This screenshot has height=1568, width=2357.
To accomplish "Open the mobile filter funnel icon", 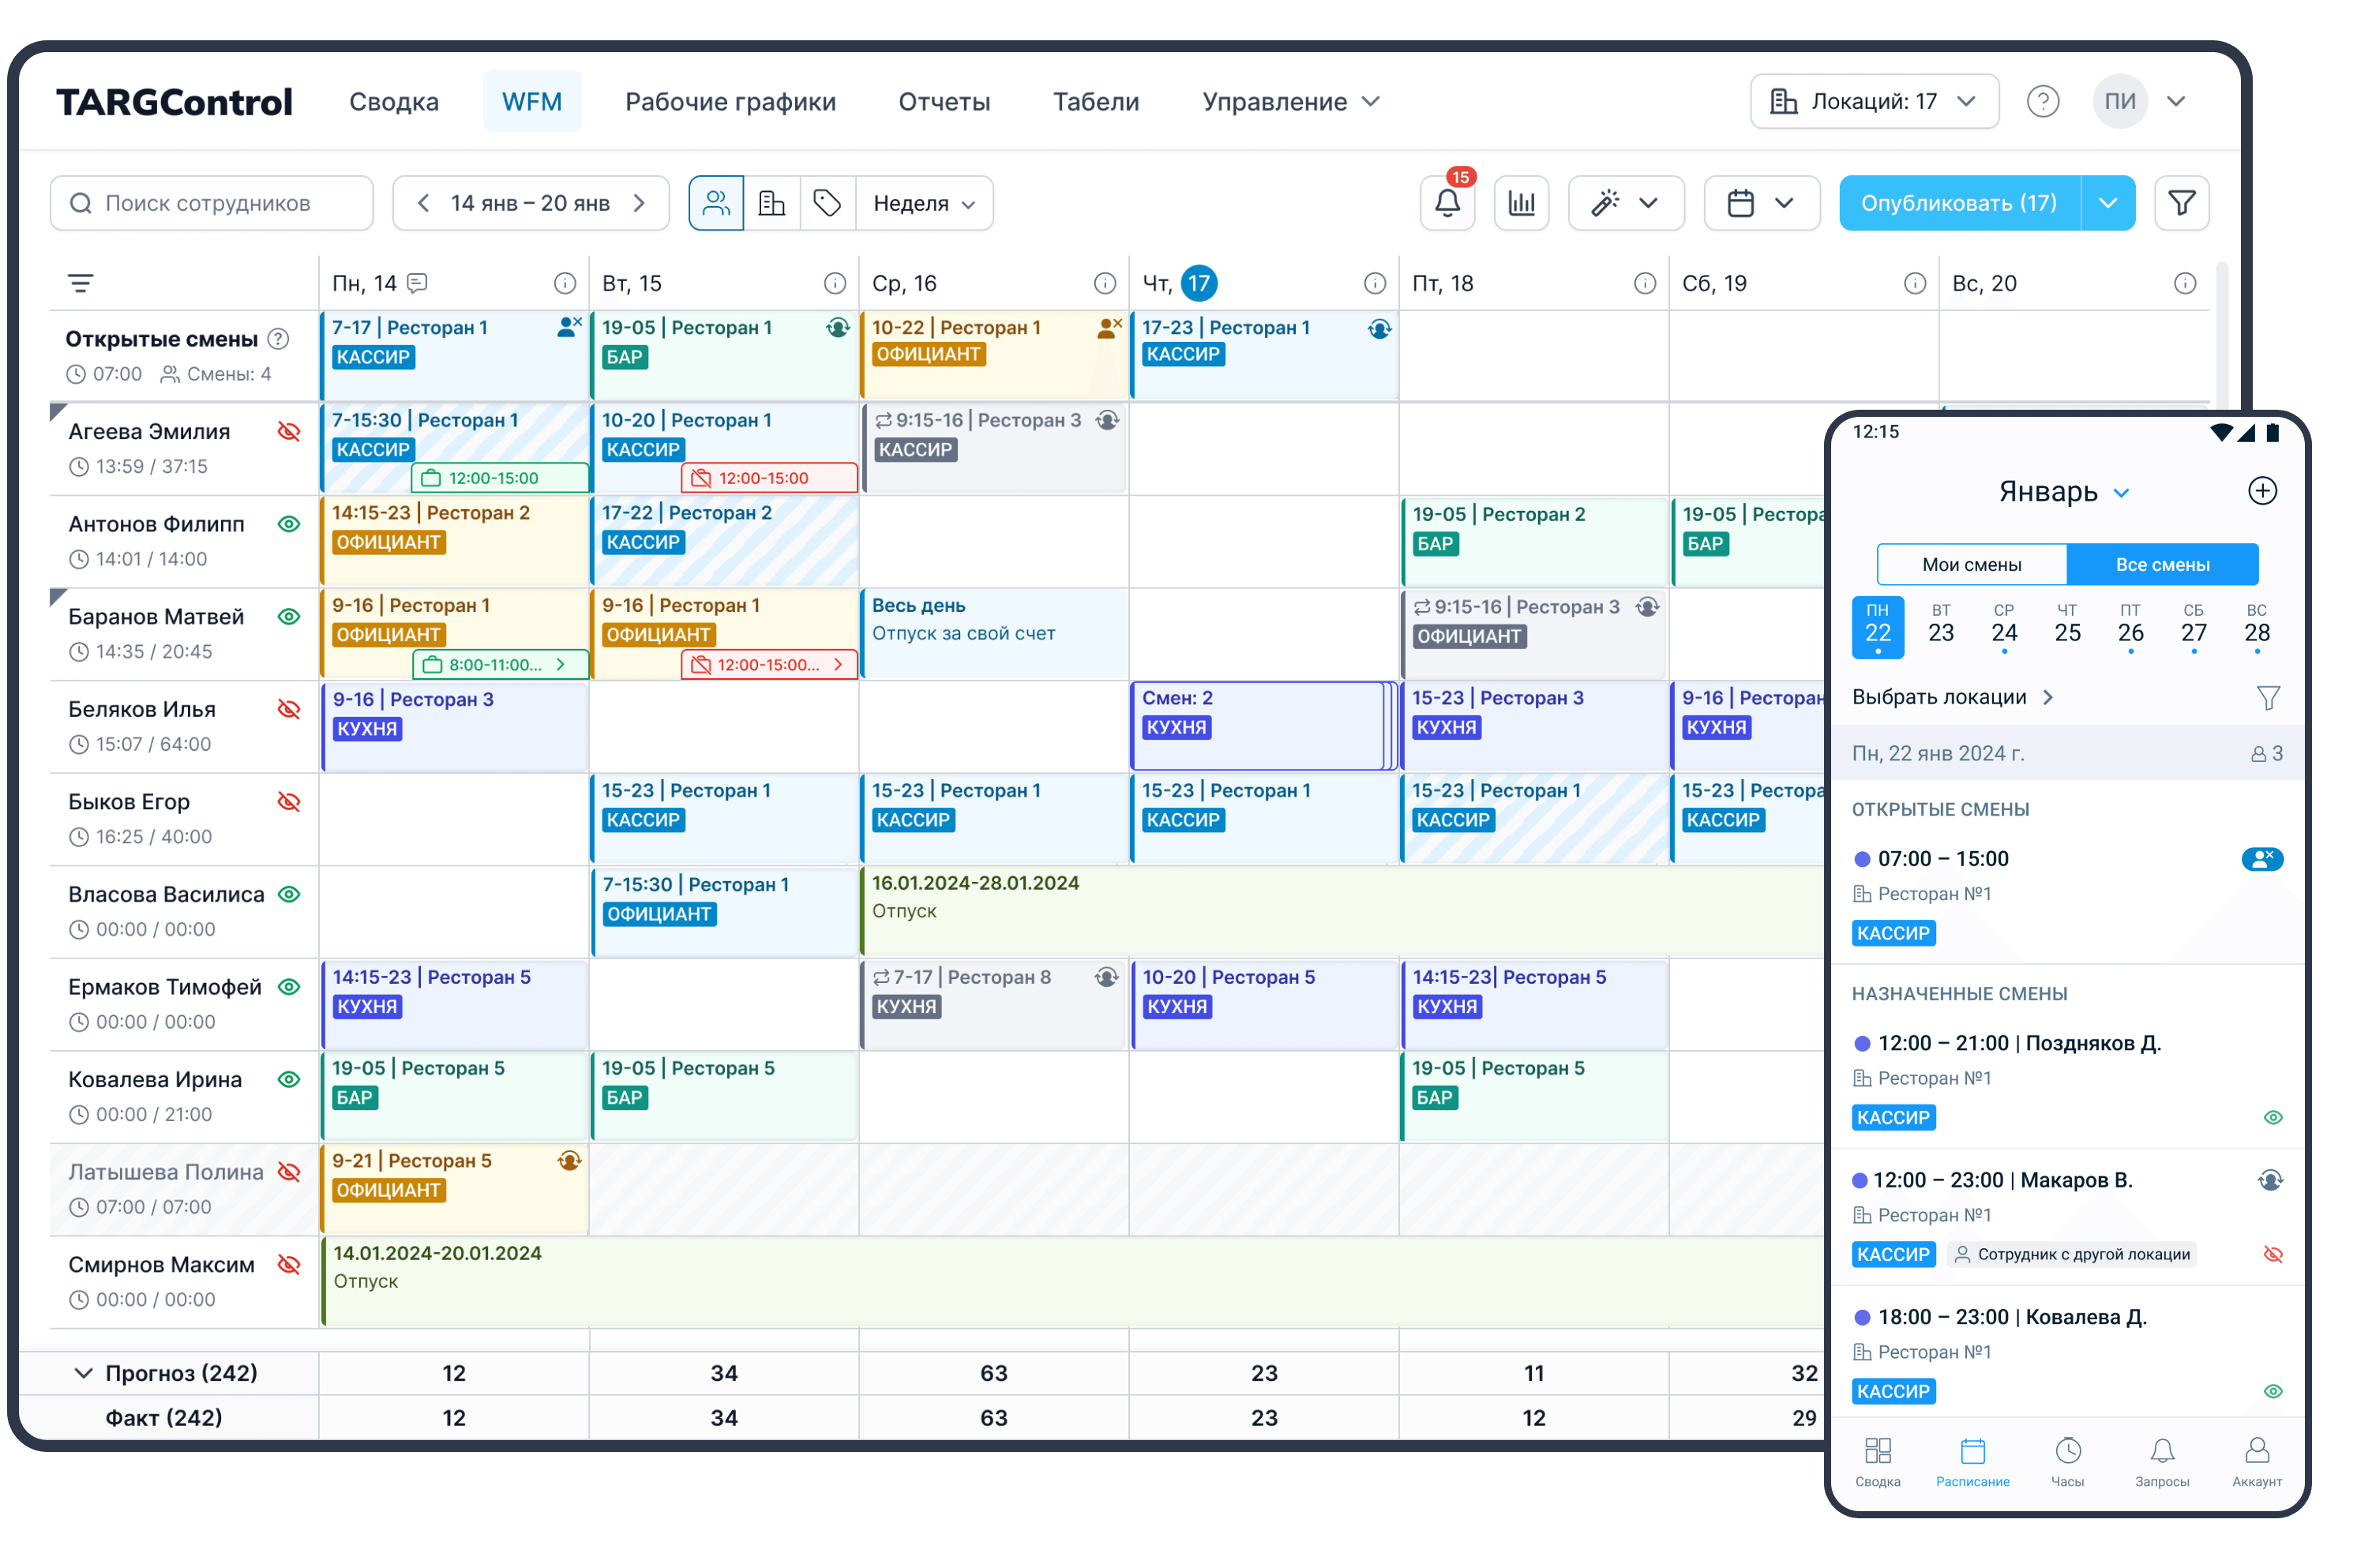I will pyautogui.click(x=2267, y=697).
